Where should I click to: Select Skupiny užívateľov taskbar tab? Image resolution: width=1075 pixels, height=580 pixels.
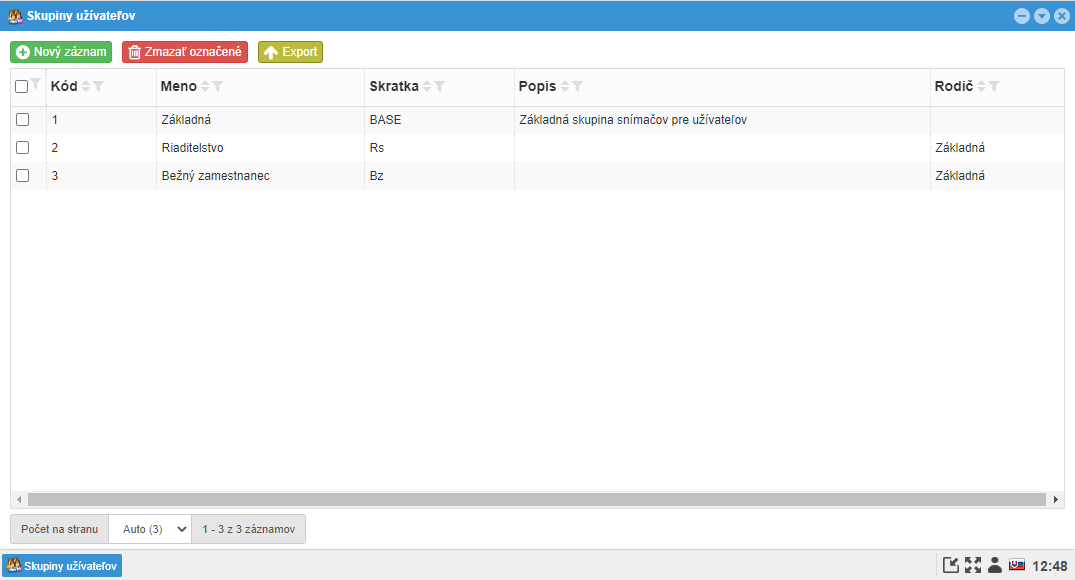point(62,566)
